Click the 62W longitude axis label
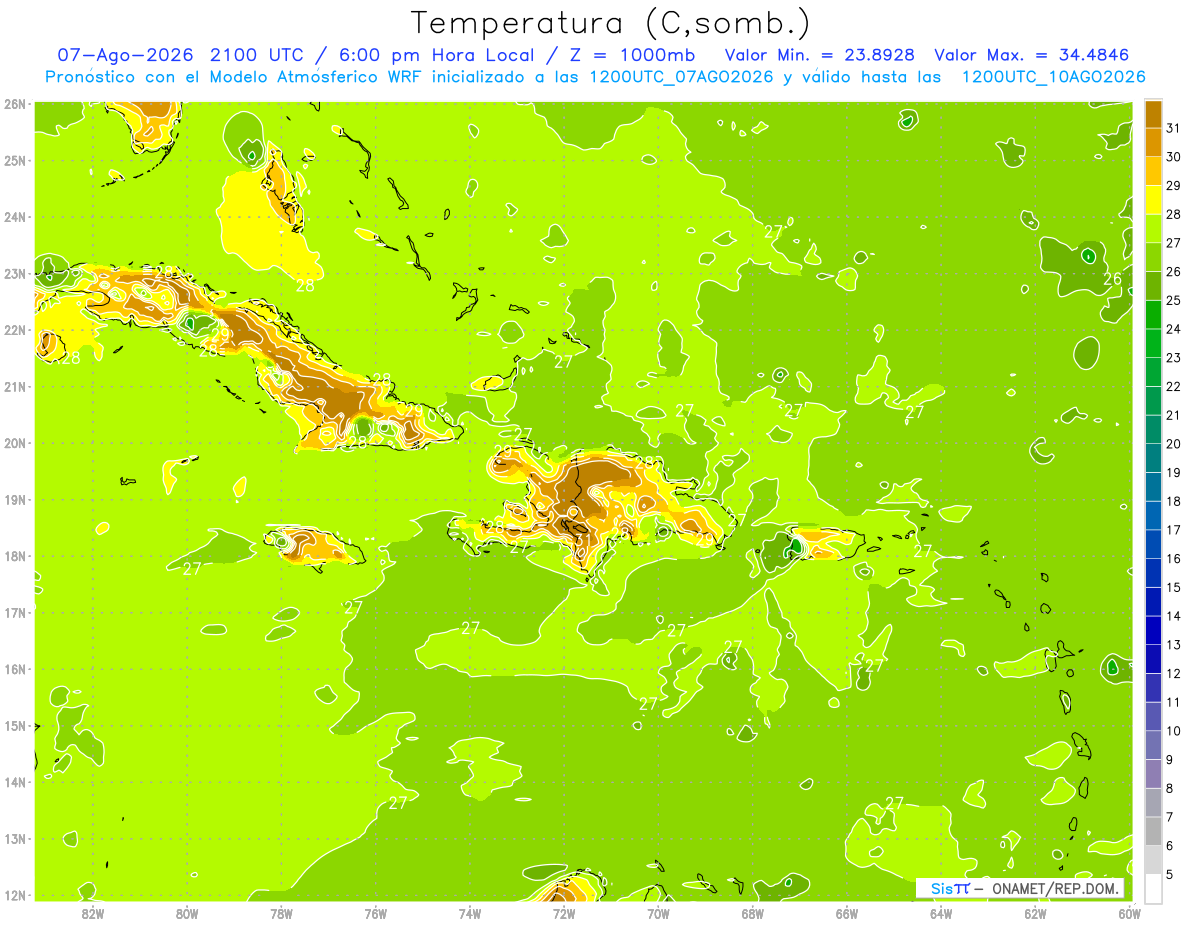The height and width of the screenshot is (927, 1200). pyautogui.click(x=1036, y=913)
